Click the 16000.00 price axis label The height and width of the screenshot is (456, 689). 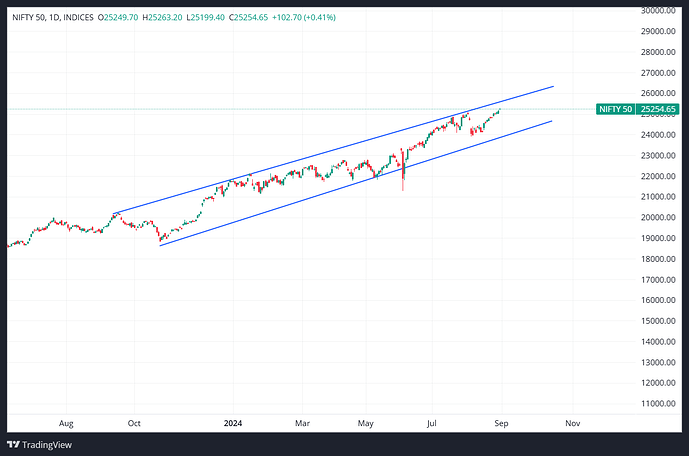pos(658,300)
